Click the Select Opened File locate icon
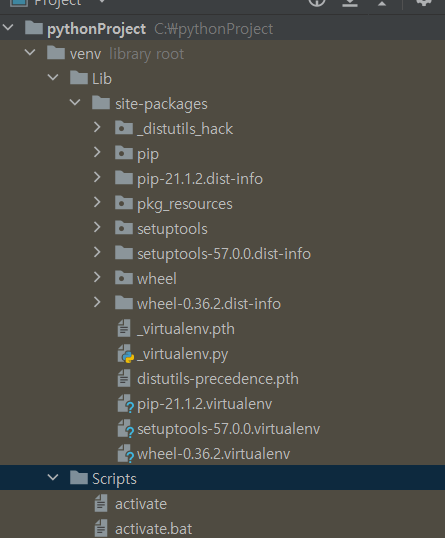This screenshot has height=538, width=445. pos(317,2)
